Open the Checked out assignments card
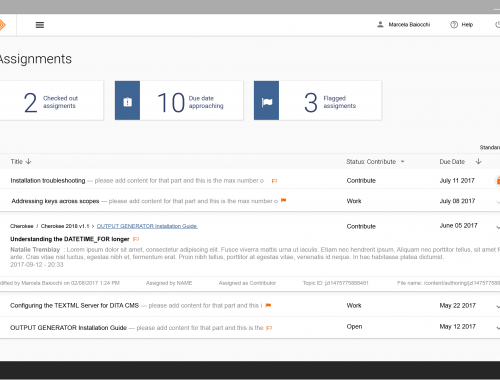 pos(51,100)
